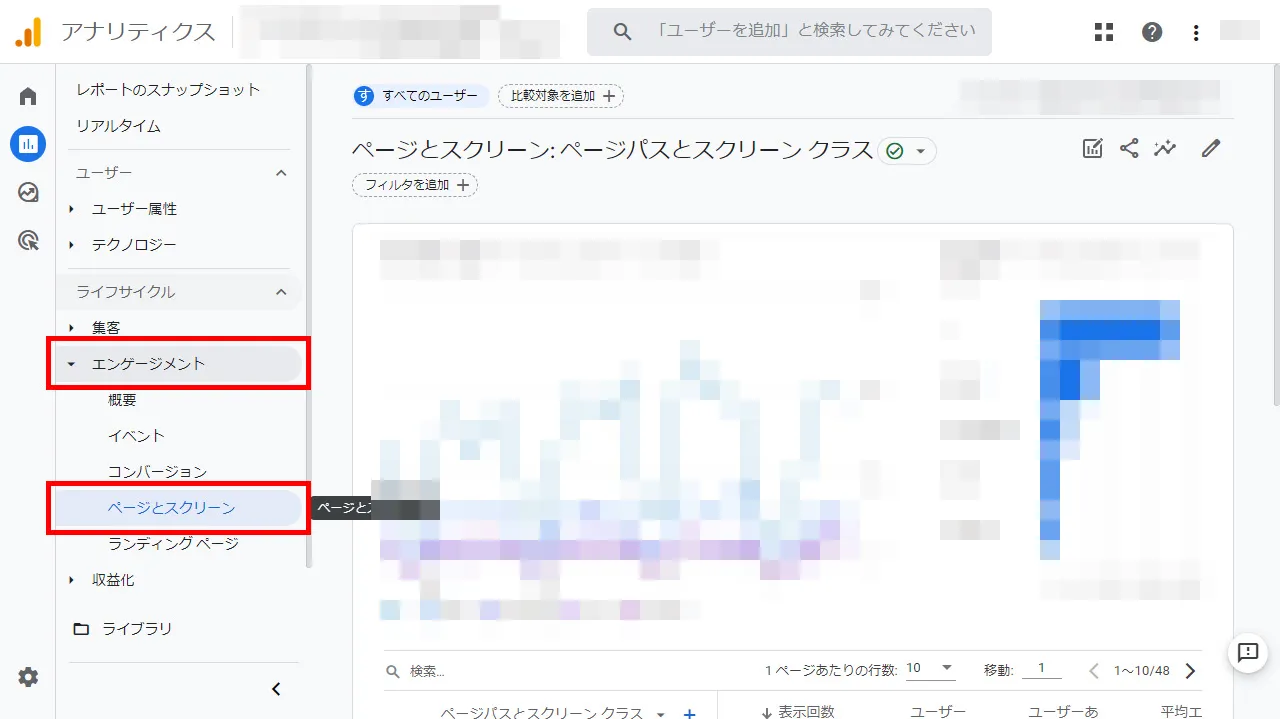Select イベント under エンゲージメント

pyautogui.click(x=136, y=435)
